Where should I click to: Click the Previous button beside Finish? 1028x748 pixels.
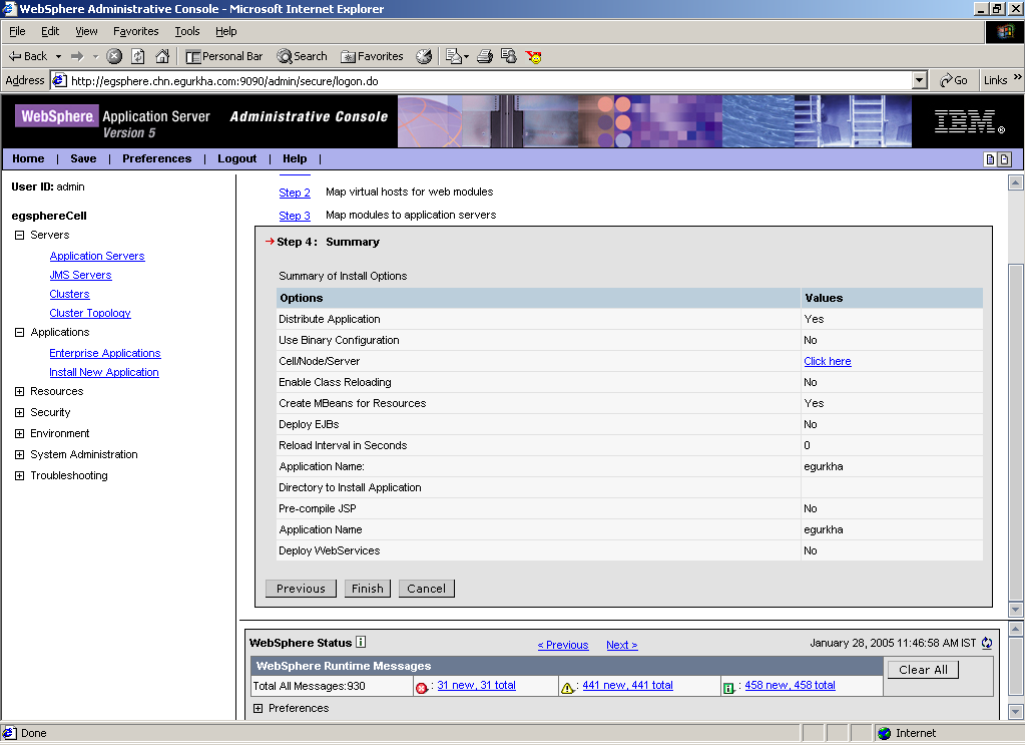[x=301, y=589]
